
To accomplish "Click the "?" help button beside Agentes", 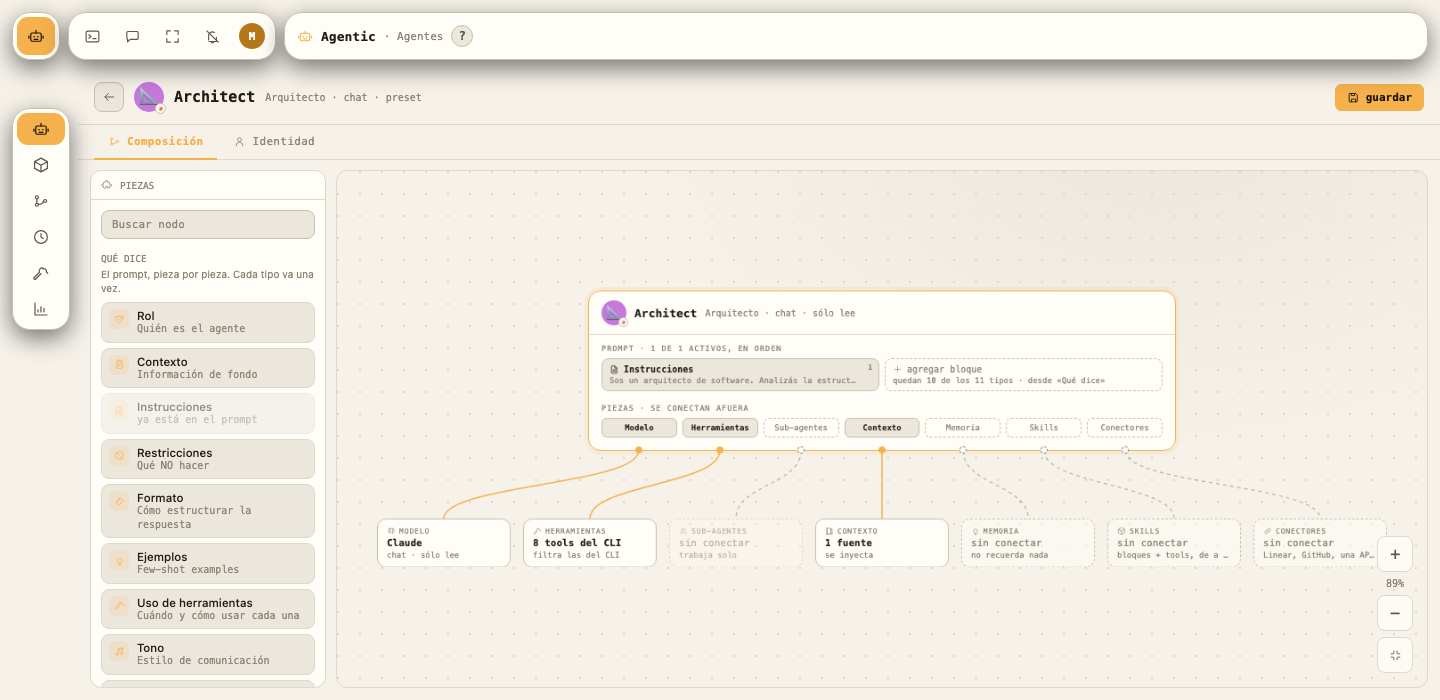I will point(462,36).
